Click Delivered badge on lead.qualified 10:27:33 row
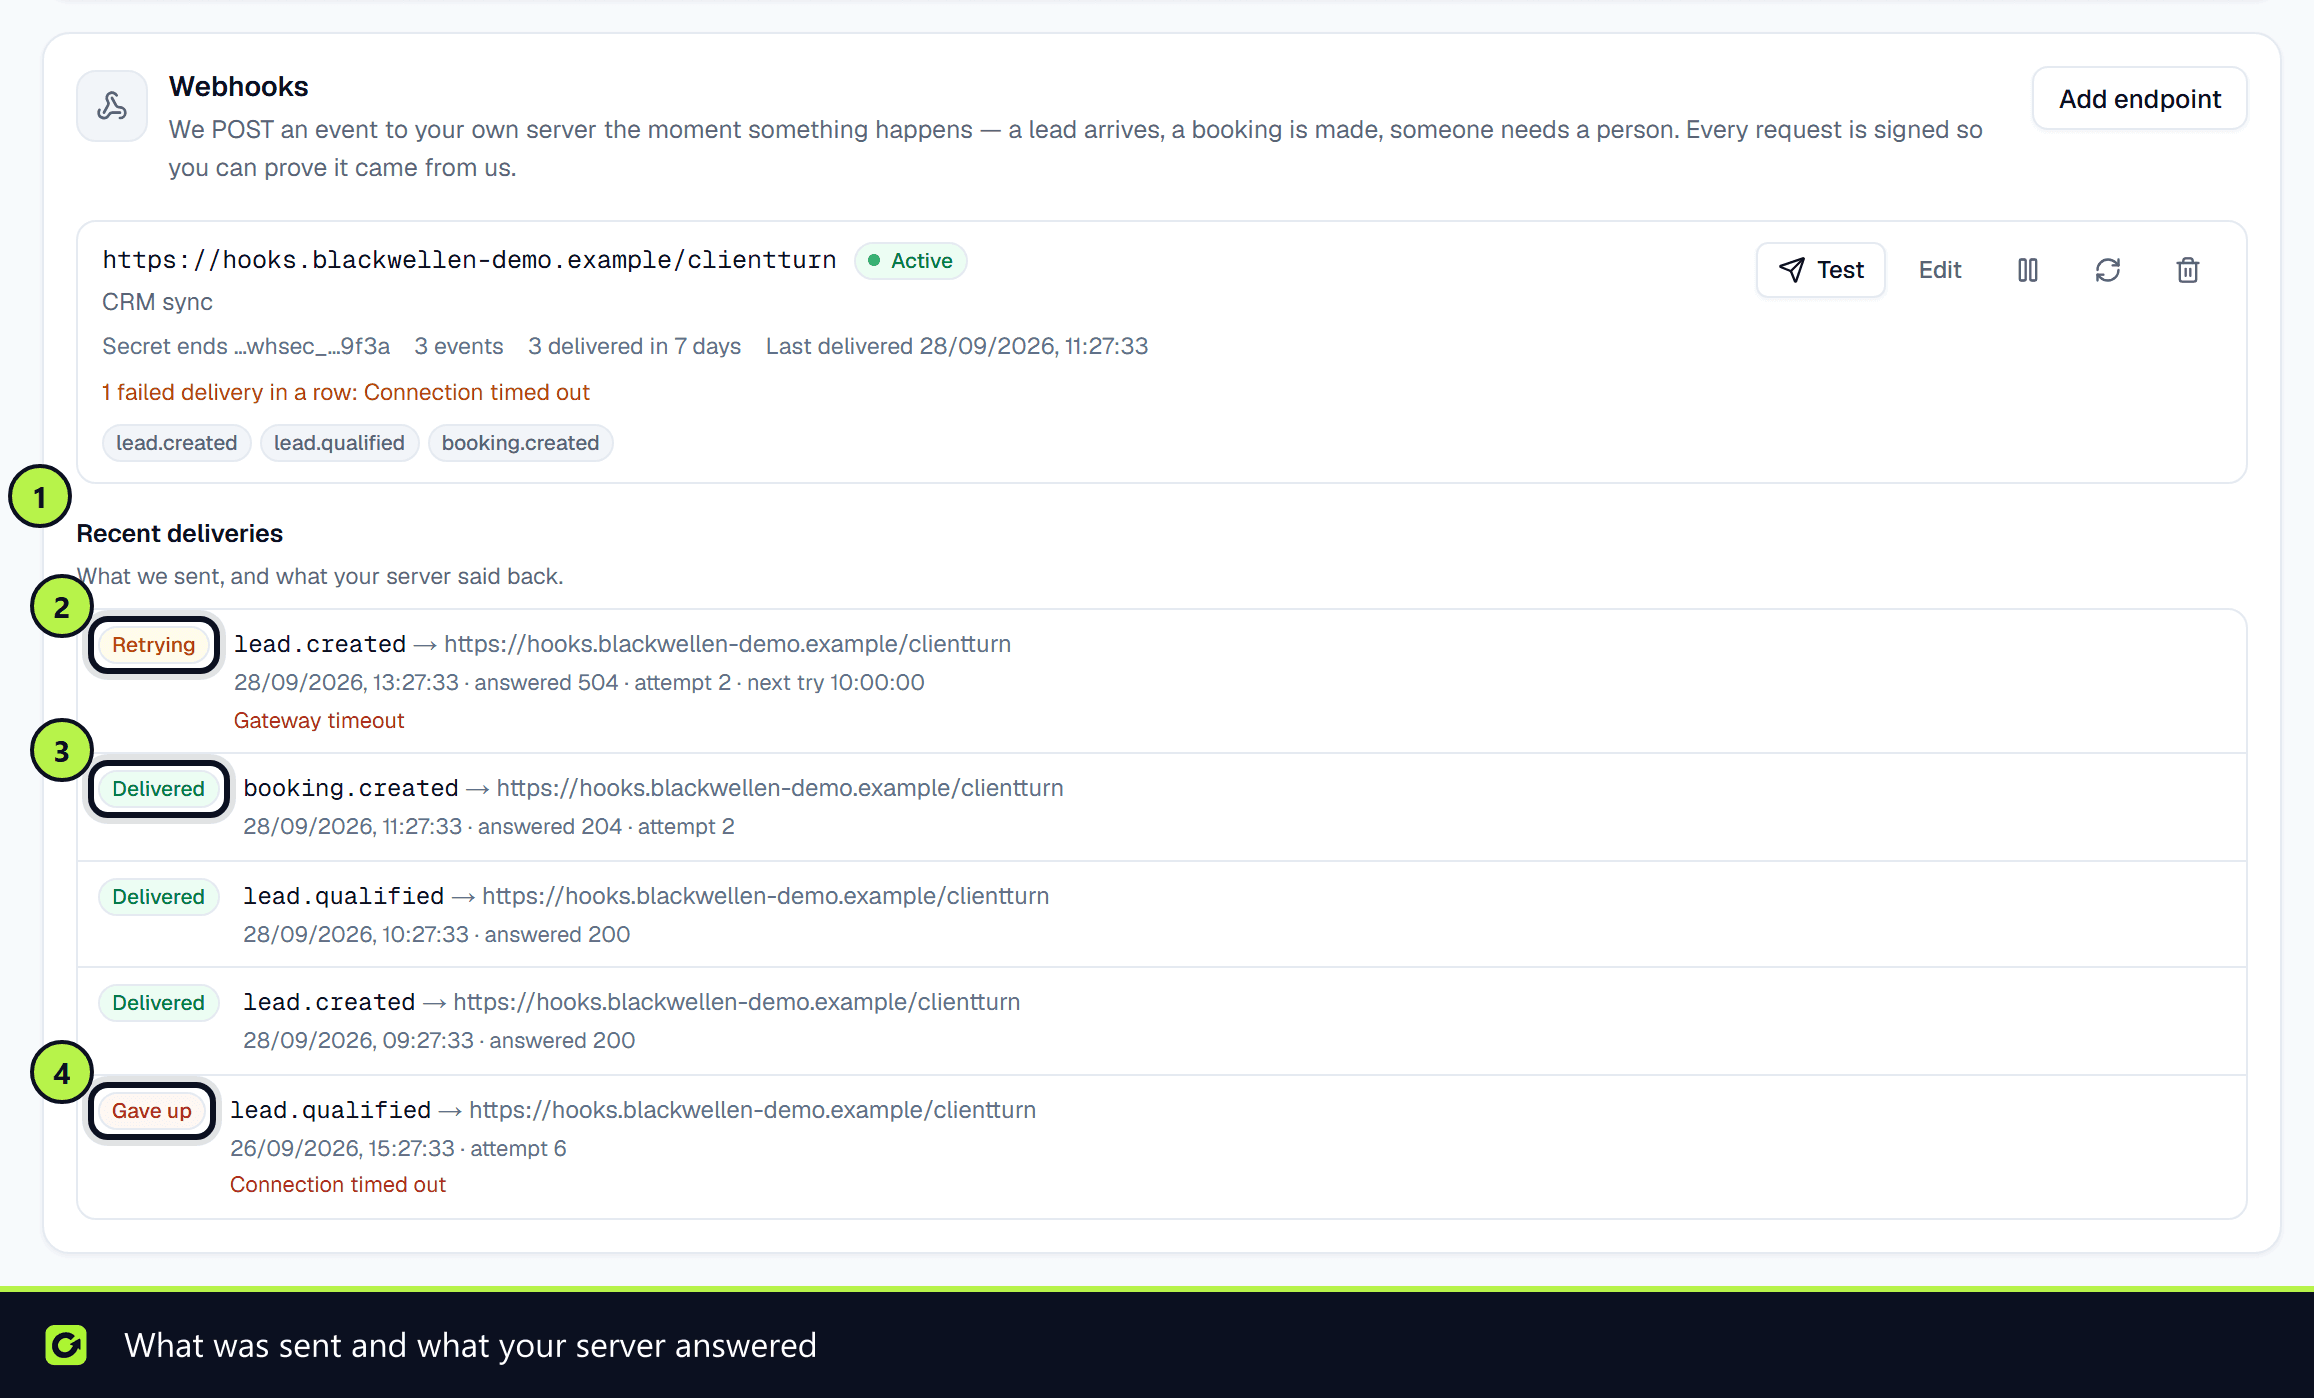Screen dimensions: 2314x1398 click(159, 897)
